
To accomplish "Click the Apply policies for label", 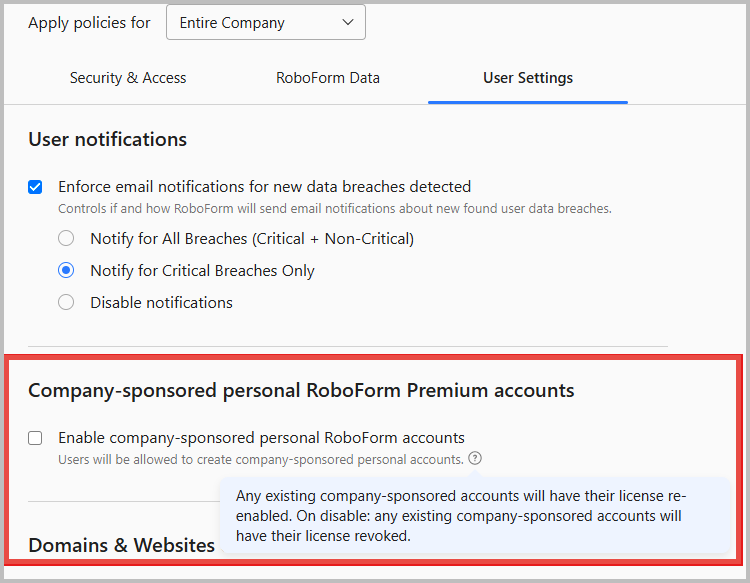I will [x=89, y=22].
